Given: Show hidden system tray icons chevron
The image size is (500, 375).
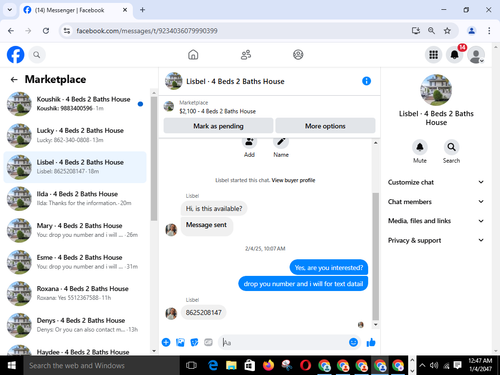Looking at the screenshot, I should click(x=422, y=365).
